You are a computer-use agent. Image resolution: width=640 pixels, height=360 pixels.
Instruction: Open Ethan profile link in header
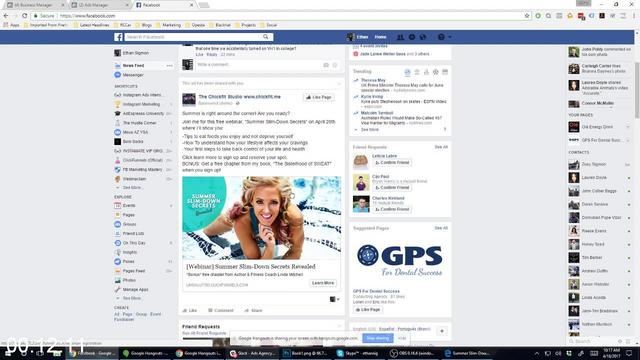(x=358, y=37)
